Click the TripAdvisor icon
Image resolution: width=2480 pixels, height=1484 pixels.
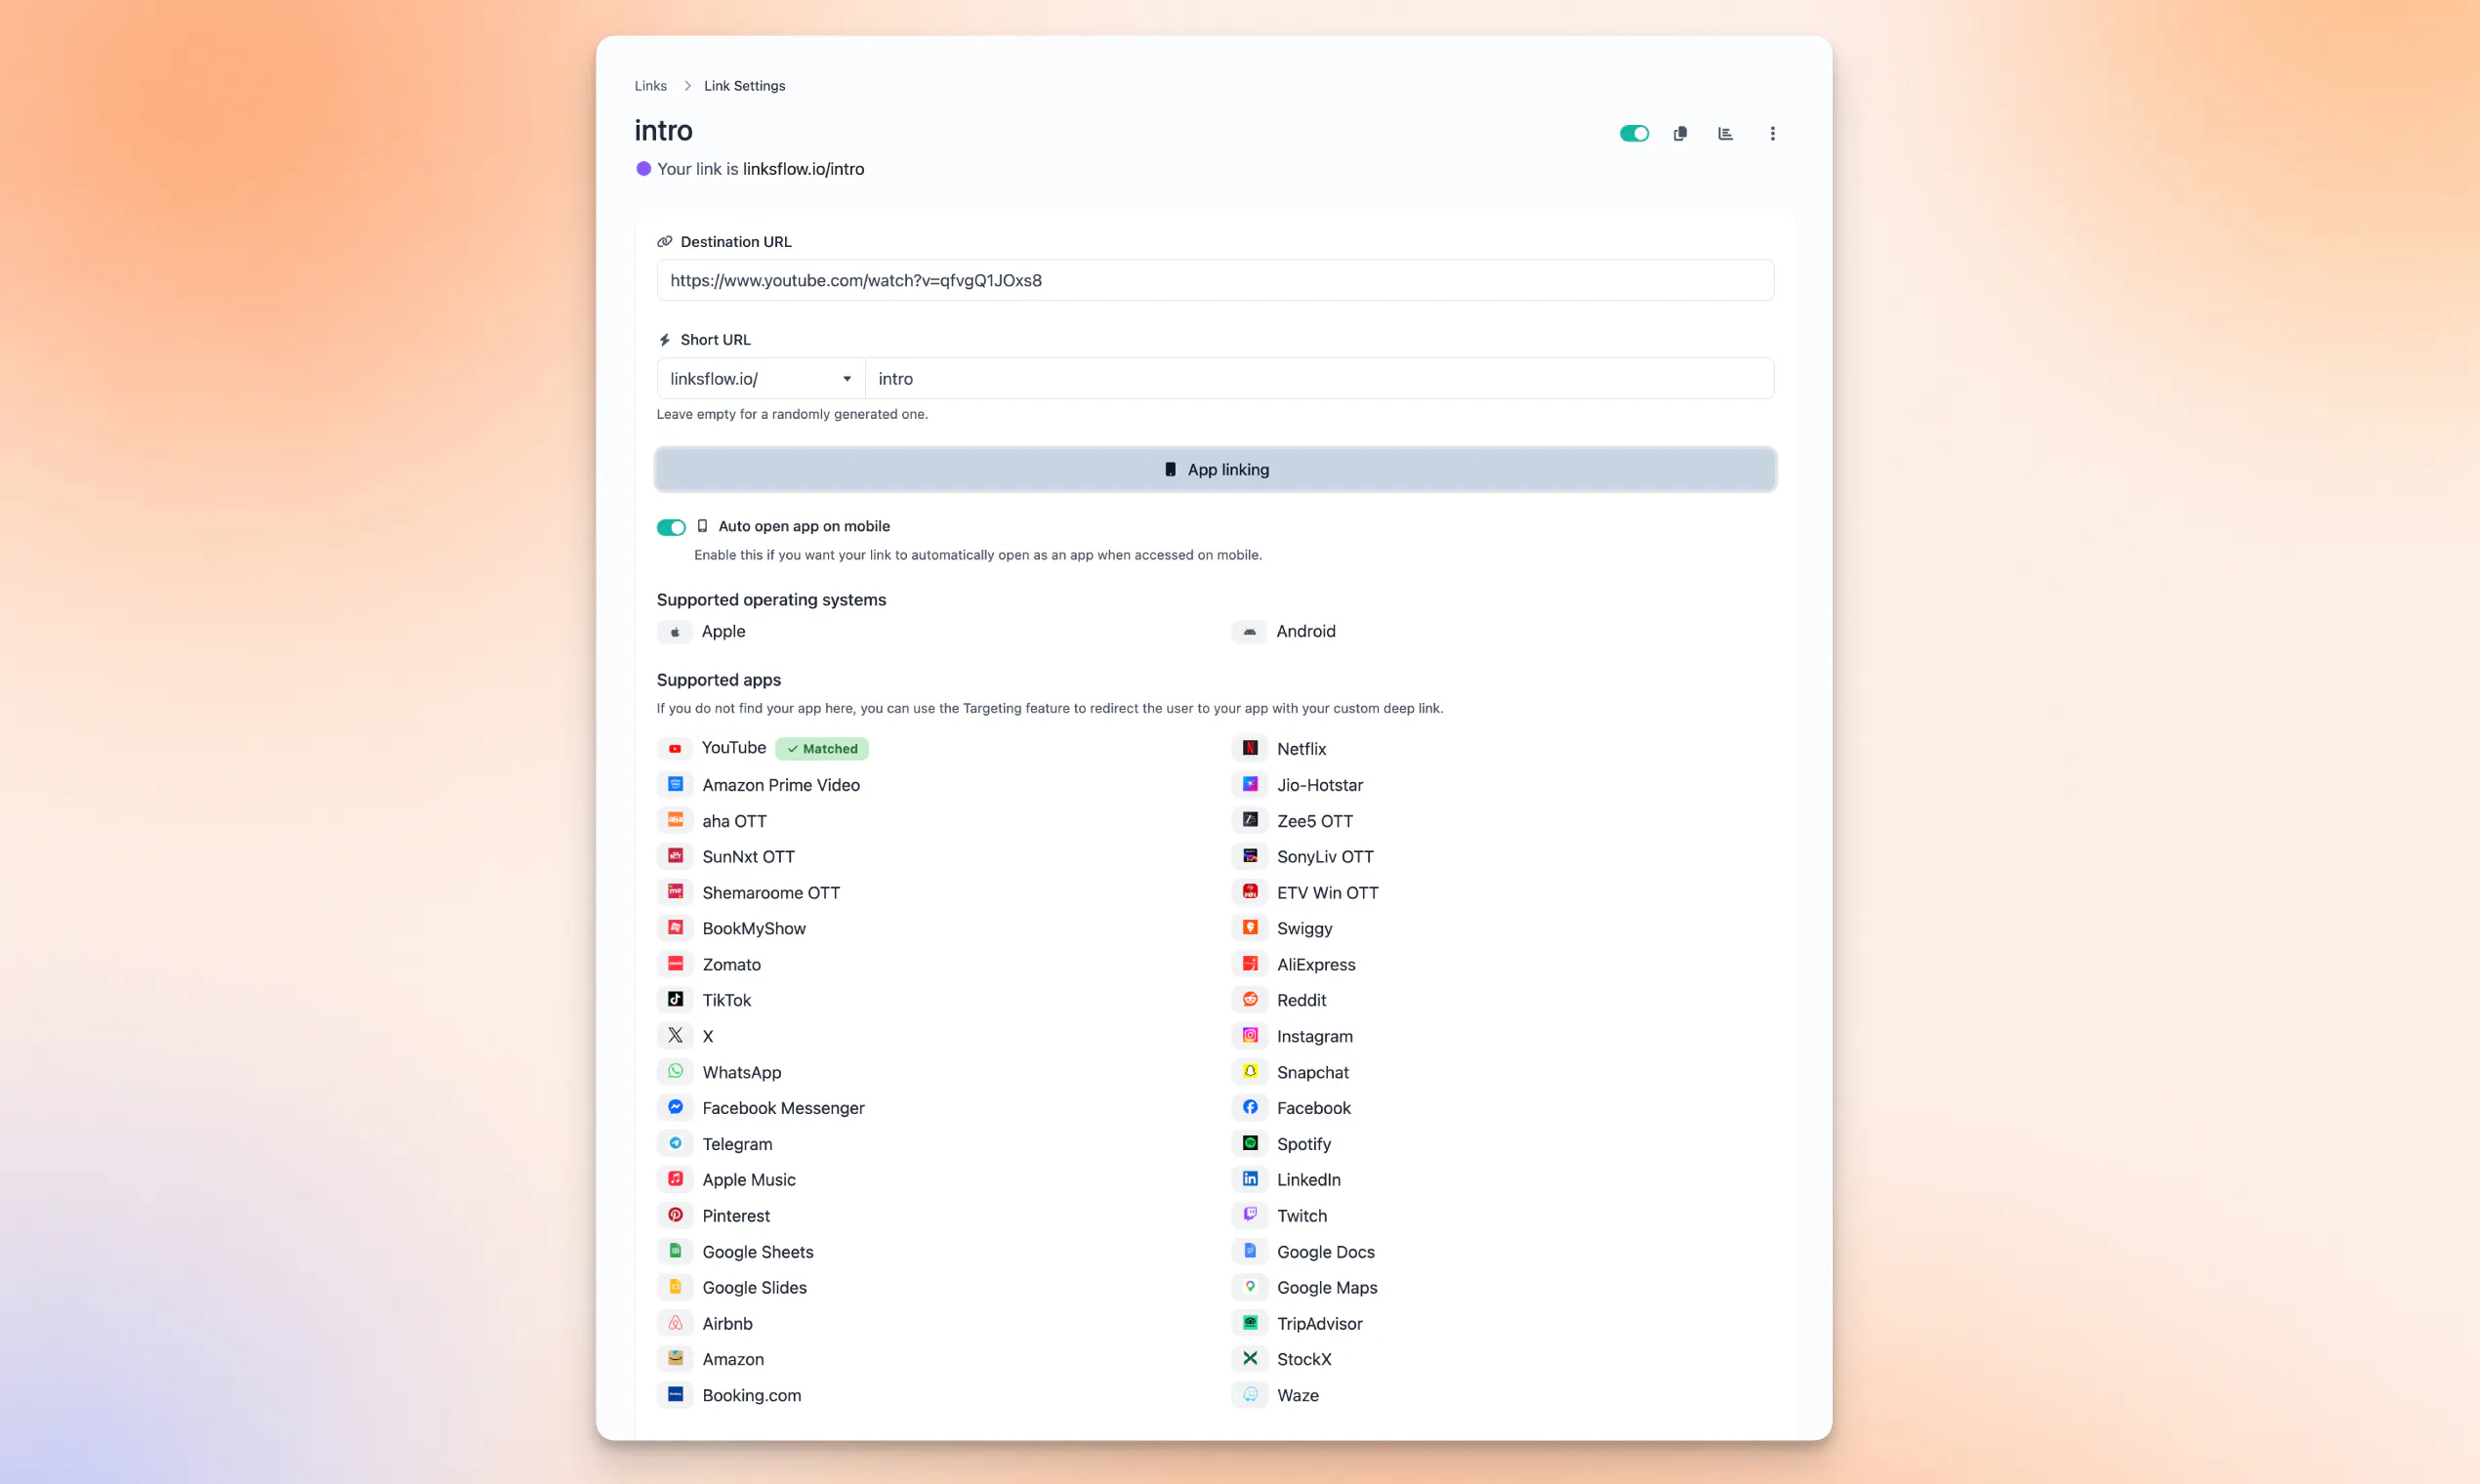pyautogui.click(x=1250, y=1324)
